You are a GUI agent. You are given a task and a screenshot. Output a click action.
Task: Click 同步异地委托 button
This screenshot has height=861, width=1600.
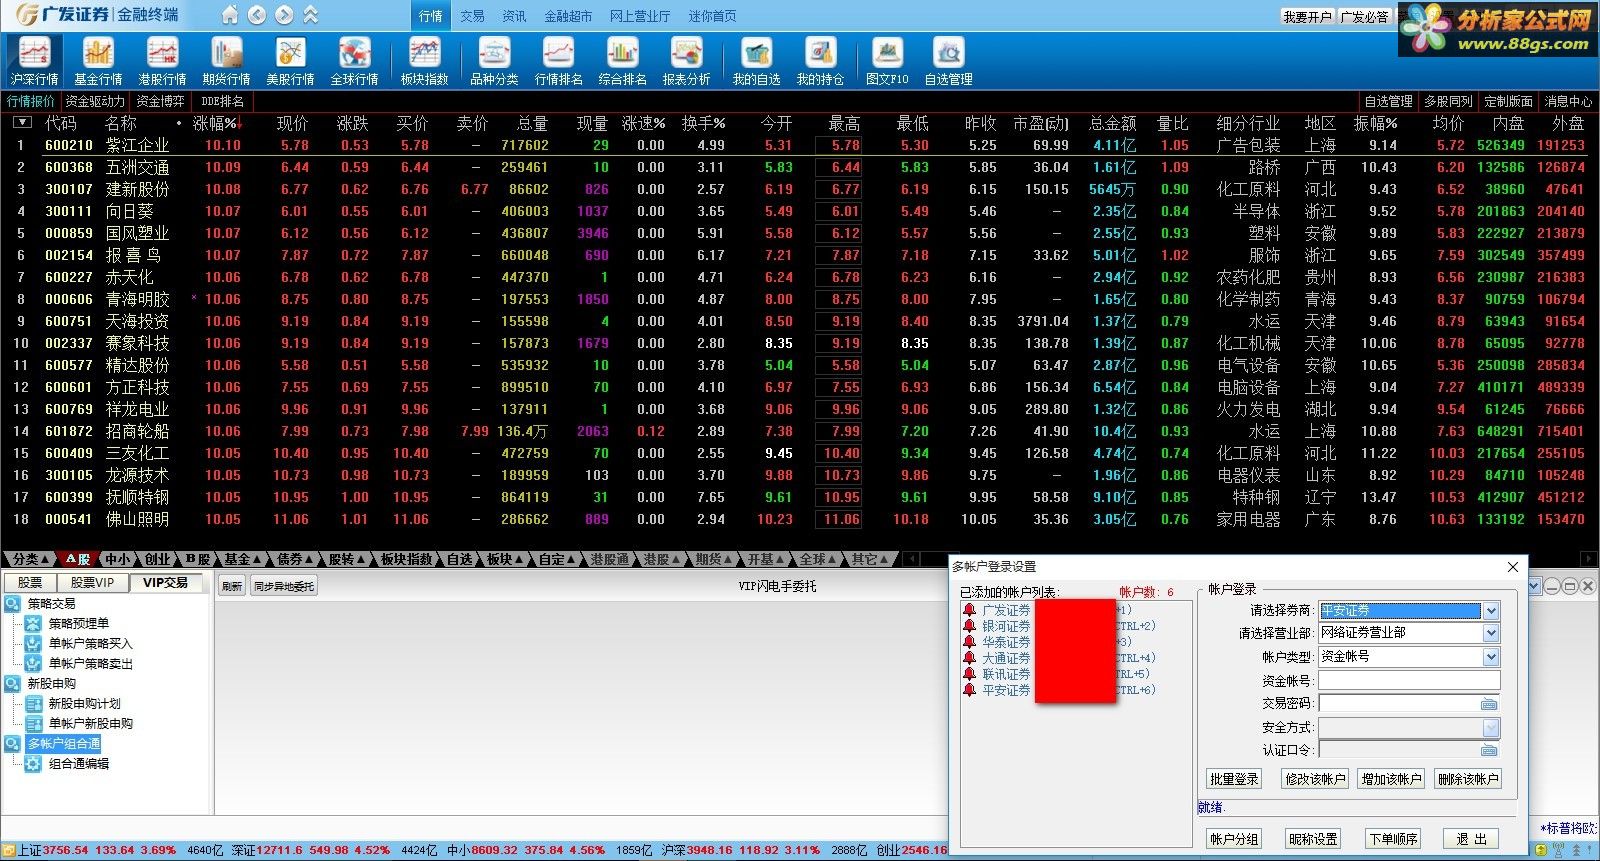pyautogui.click(x=284, y=586)
